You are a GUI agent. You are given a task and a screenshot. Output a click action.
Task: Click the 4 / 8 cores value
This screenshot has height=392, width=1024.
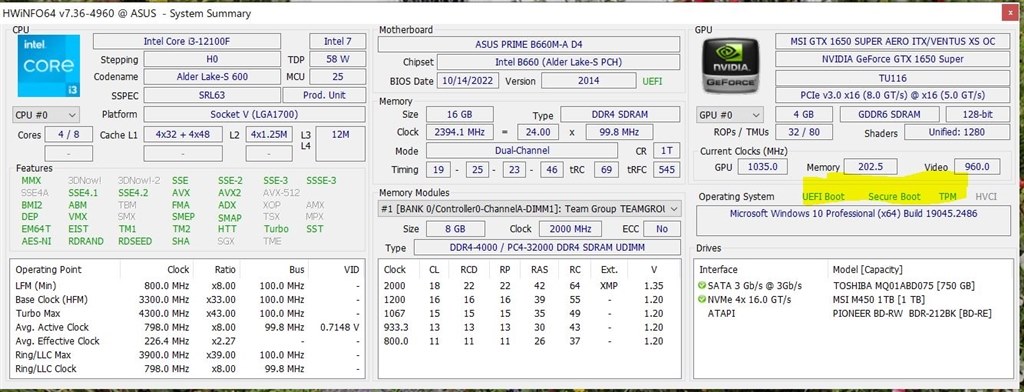[x=69, y=135]
